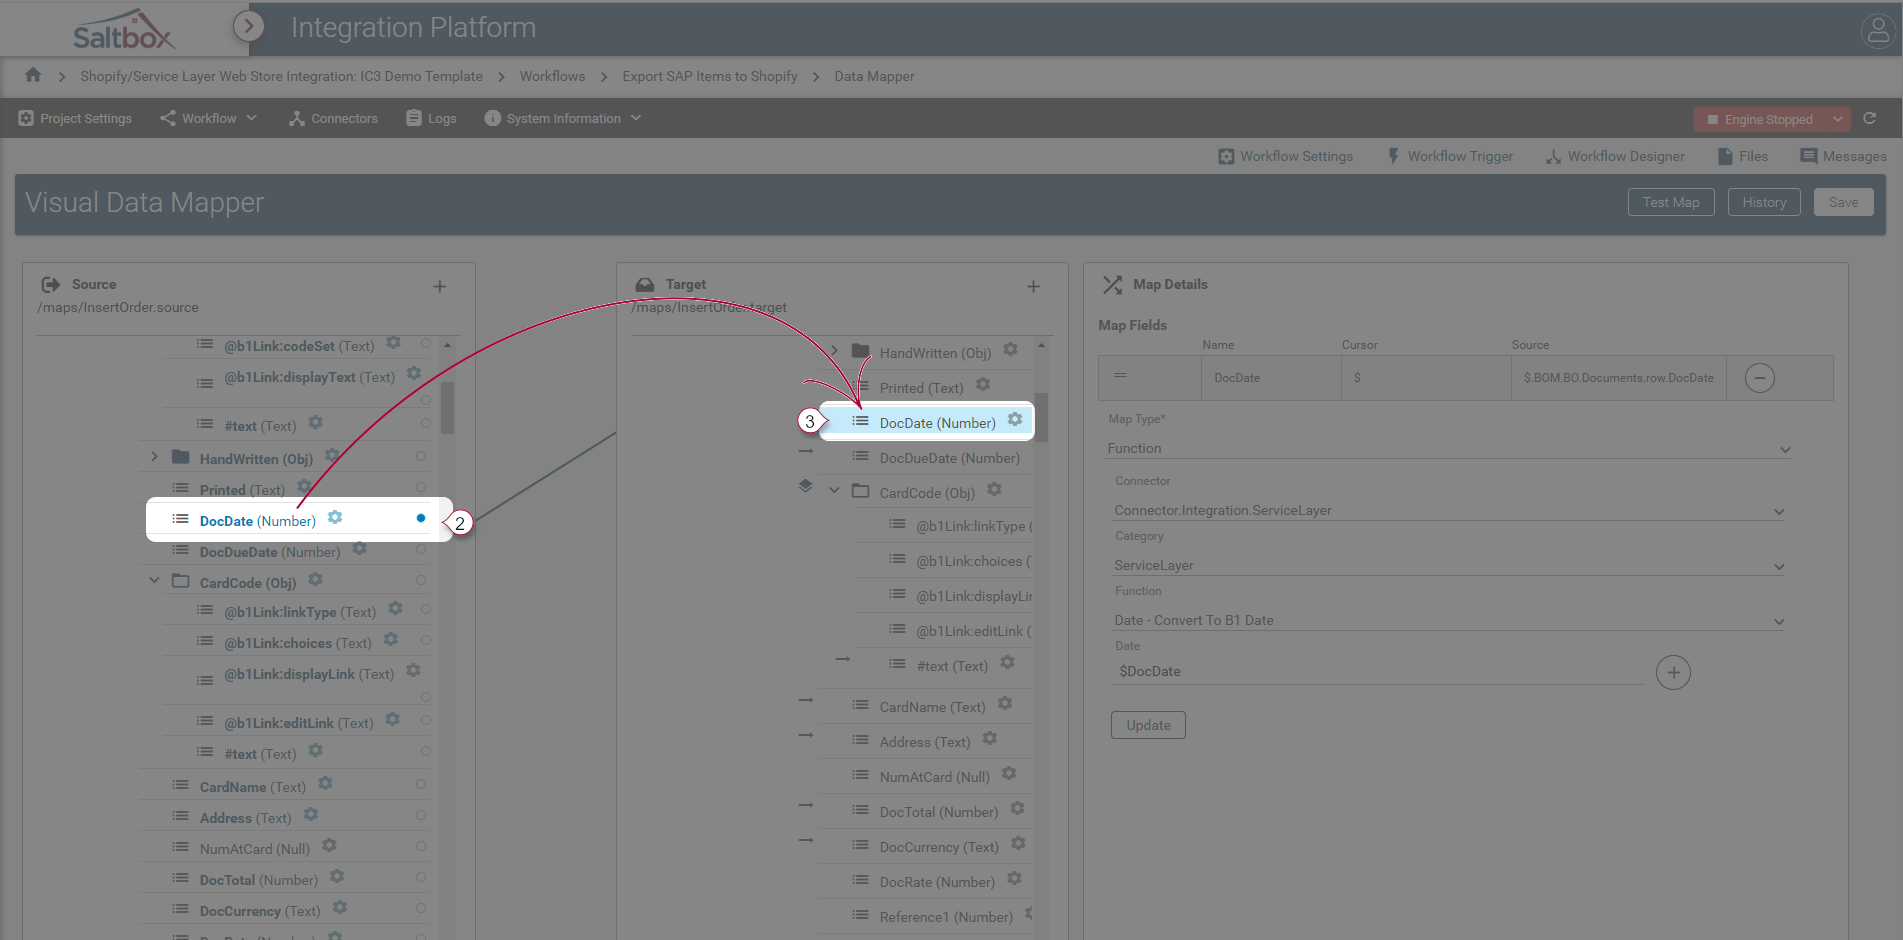Open the user profile icon
1903x940 pixels.
pyautogui.click(x=1877, y=30)
